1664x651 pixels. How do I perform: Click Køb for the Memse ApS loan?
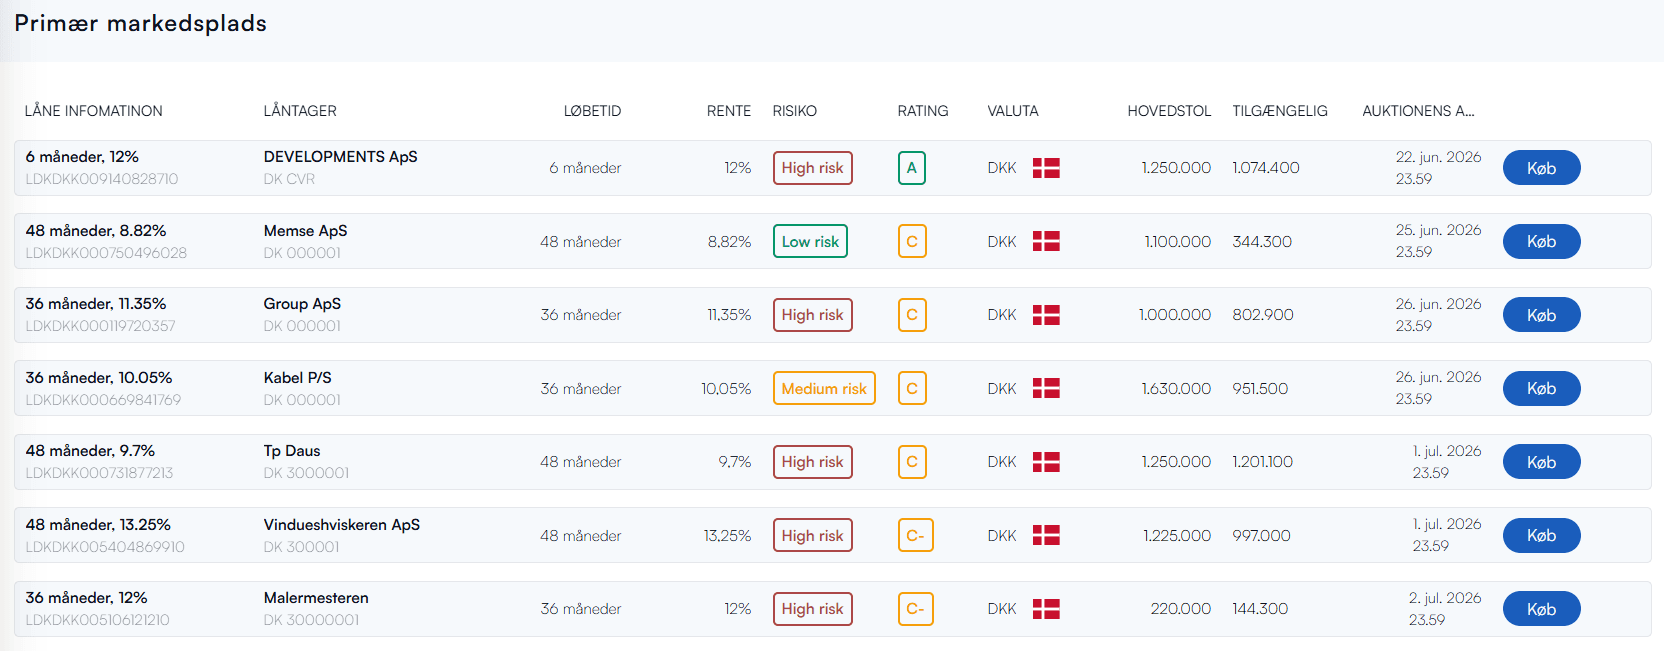pyautogui.click(x=1541, y=241)
